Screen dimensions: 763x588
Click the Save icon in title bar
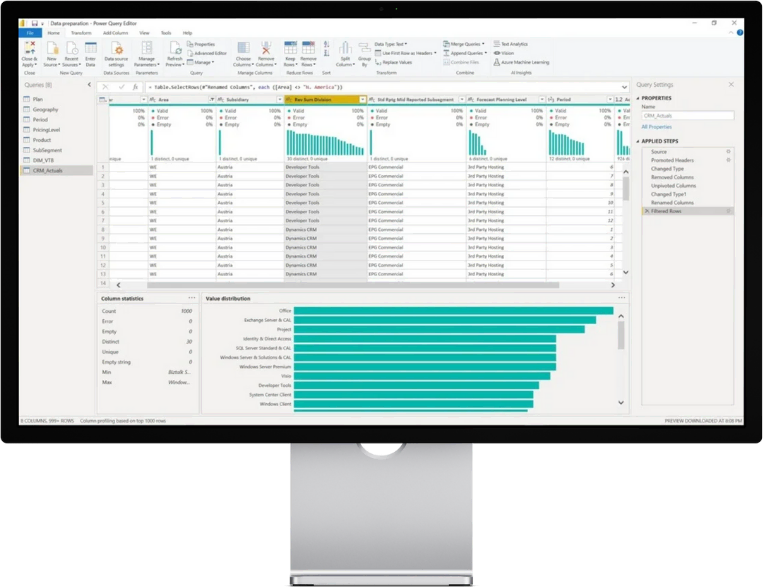pos(35,23)
